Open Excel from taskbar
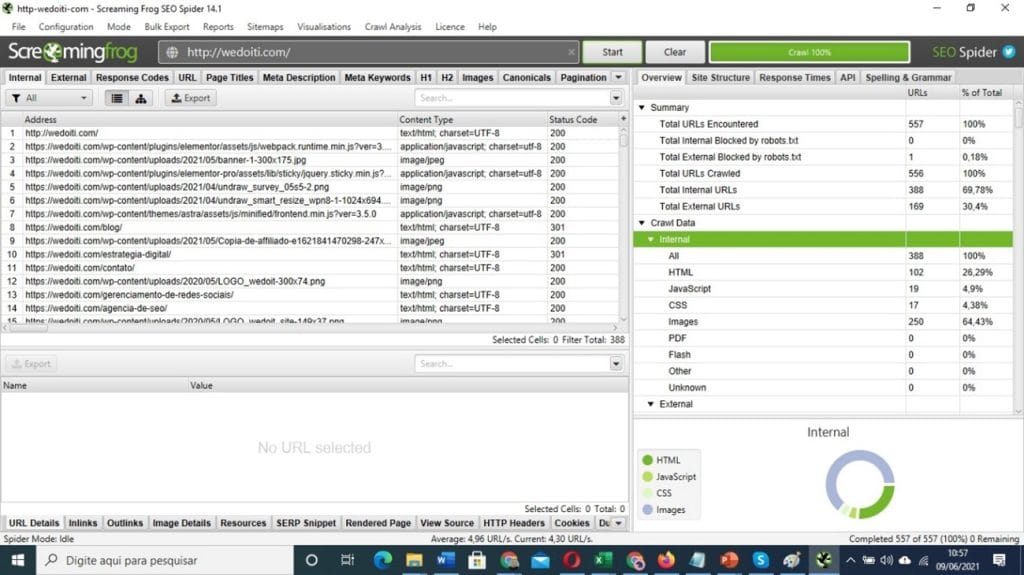The width and height of the screenshot is (1024, 575). [x=603, y=560]
